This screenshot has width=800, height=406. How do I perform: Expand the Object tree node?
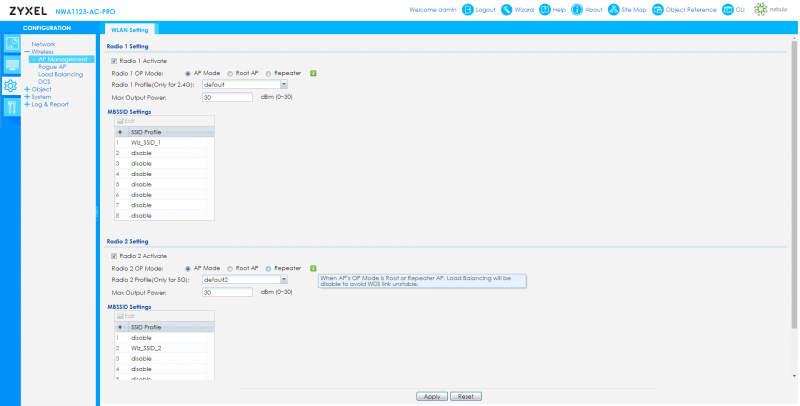pyautogui.click(x=27, y=89)
